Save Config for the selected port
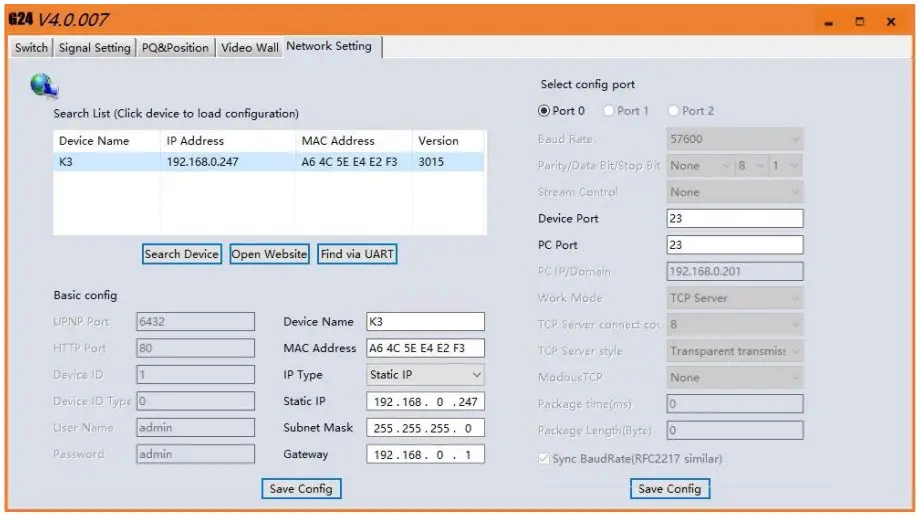 (x=670, y=489)
